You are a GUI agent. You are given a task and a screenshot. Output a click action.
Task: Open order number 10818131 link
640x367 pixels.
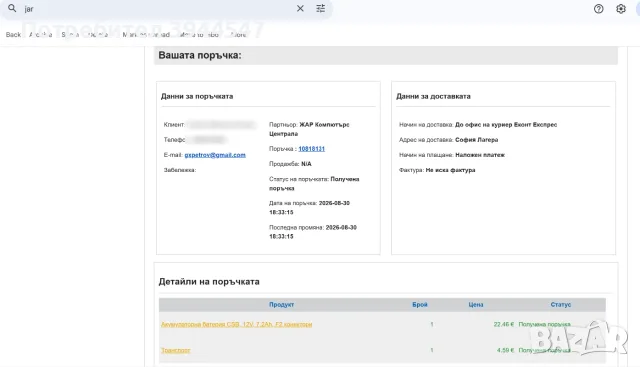(311, 149)
